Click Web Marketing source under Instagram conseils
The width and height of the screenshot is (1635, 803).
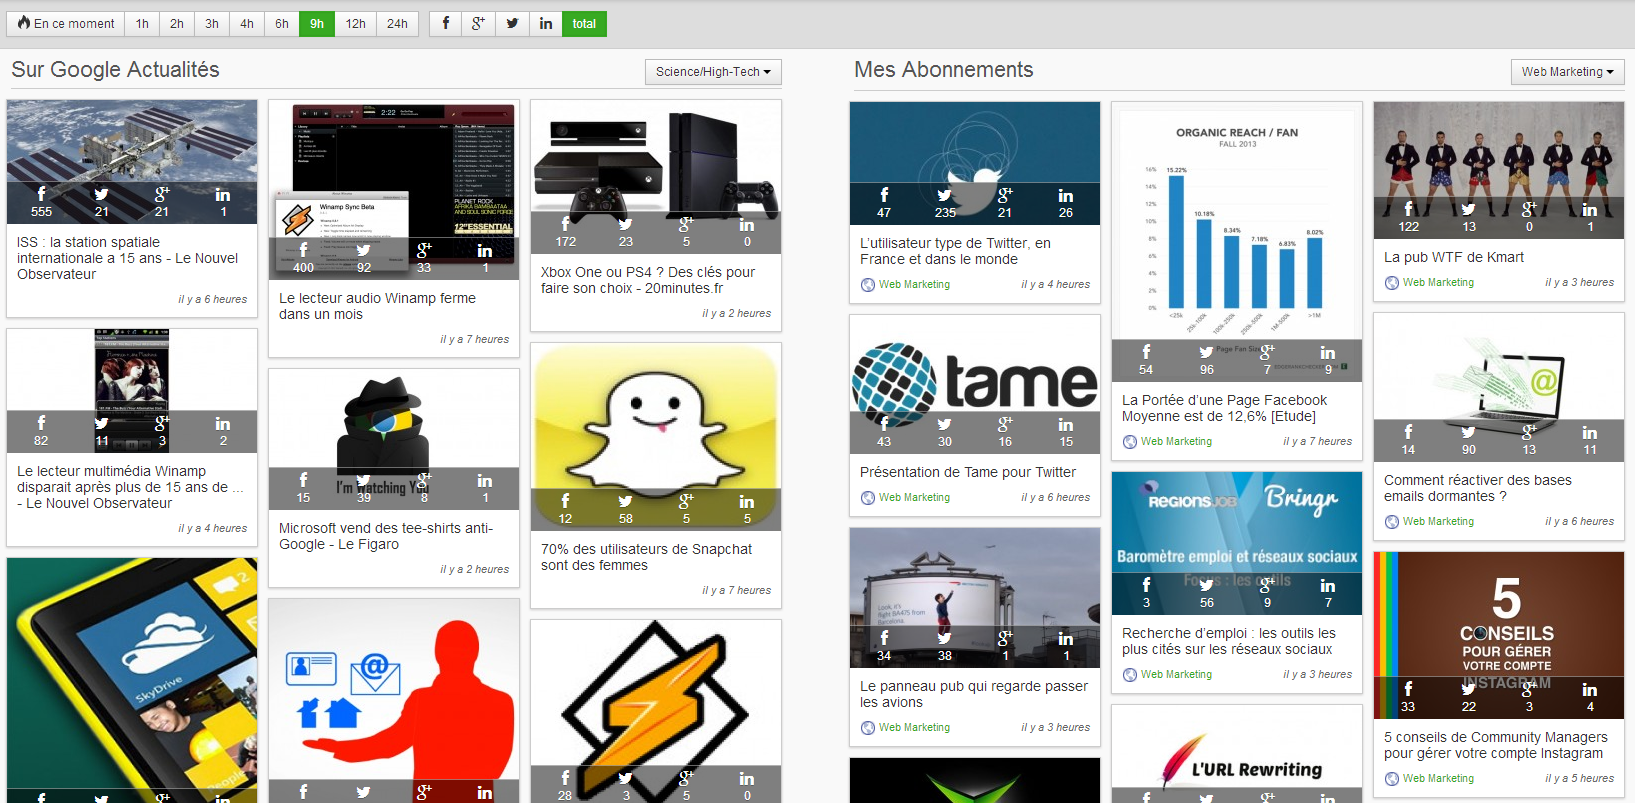[x=1438, y=779]
